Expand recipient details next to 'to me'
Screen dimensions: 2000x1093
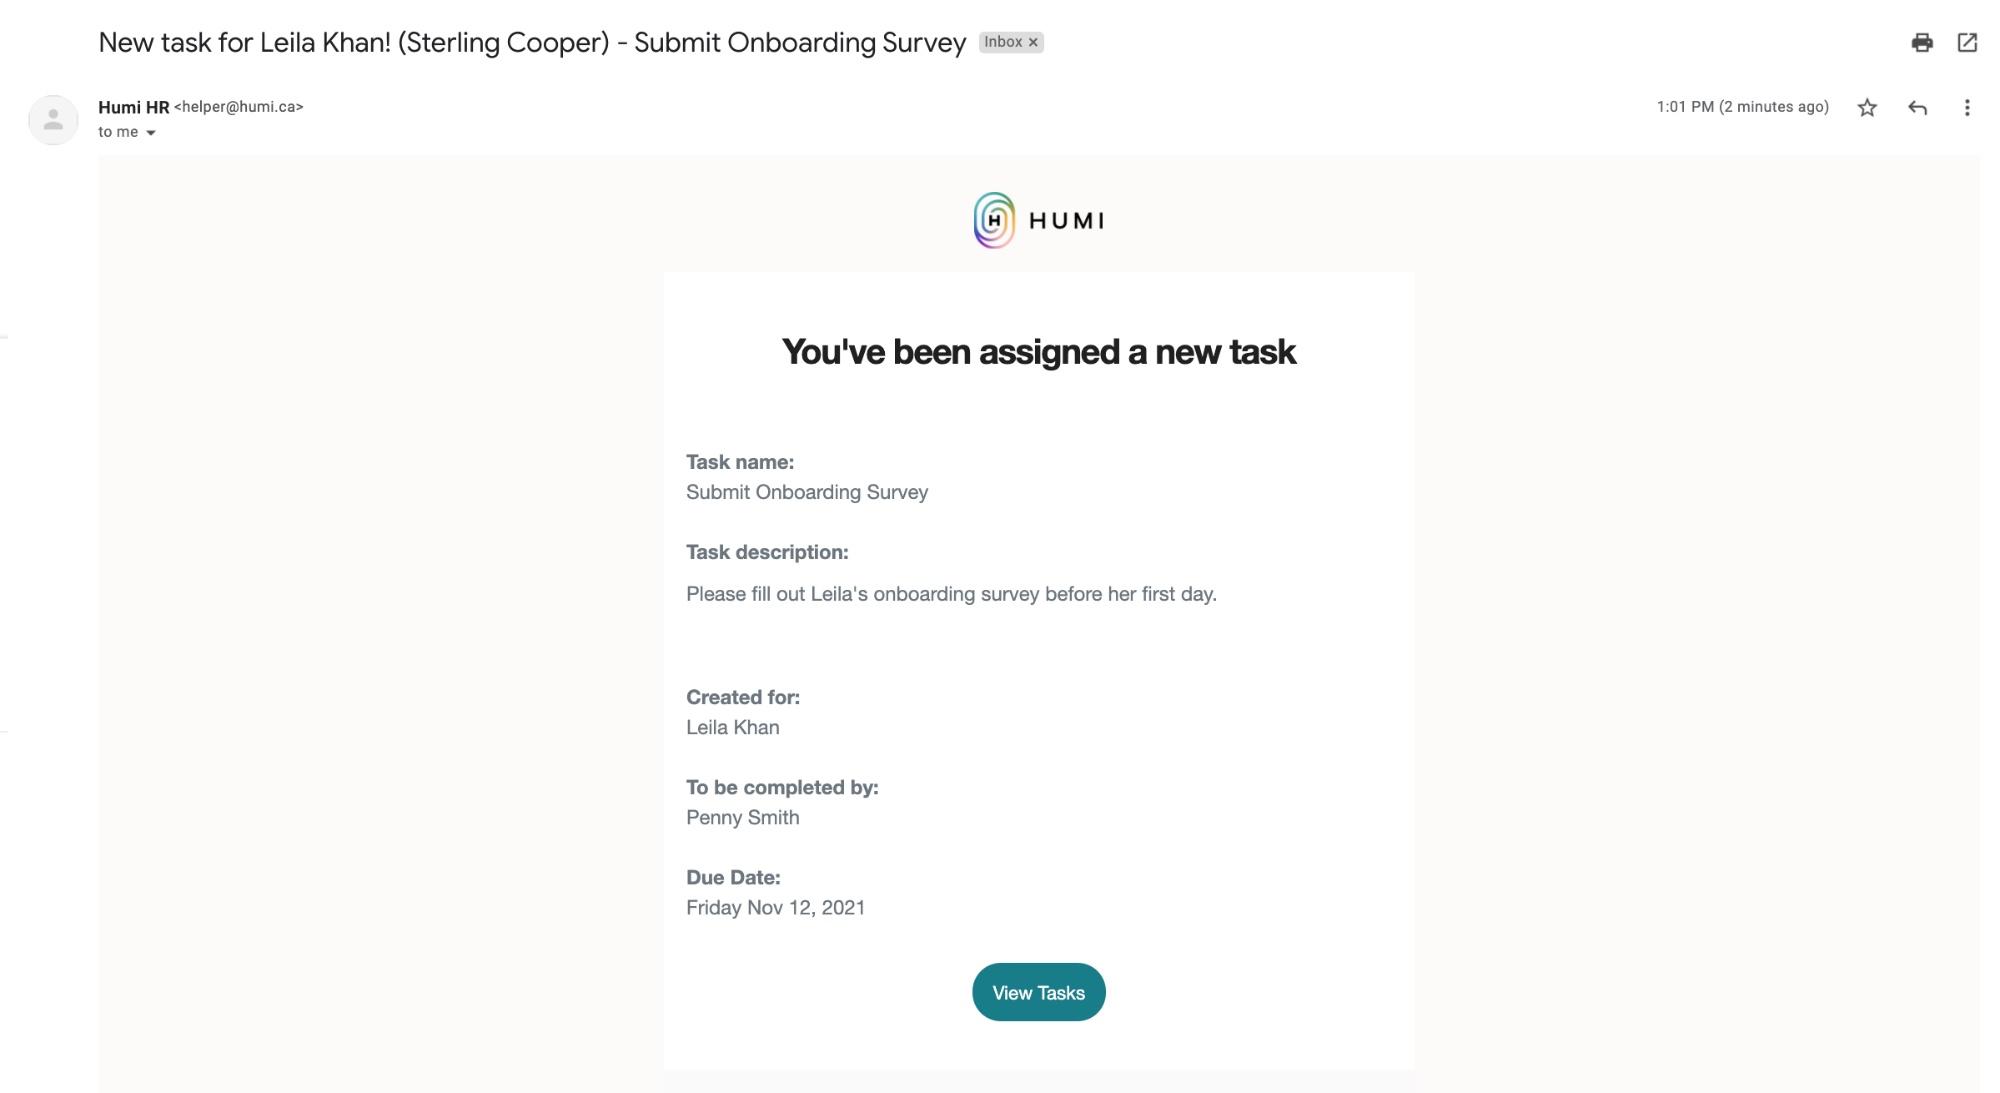click(x=151, y=132)
